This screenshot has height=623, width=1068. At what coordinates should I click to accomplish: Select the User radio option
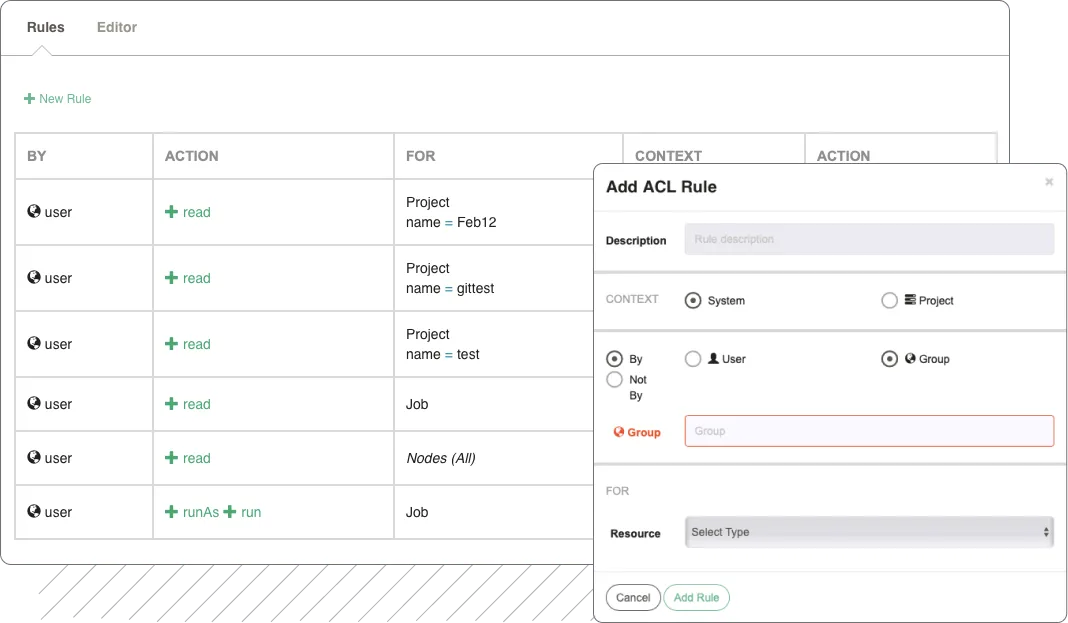click(x=693, y=359)
